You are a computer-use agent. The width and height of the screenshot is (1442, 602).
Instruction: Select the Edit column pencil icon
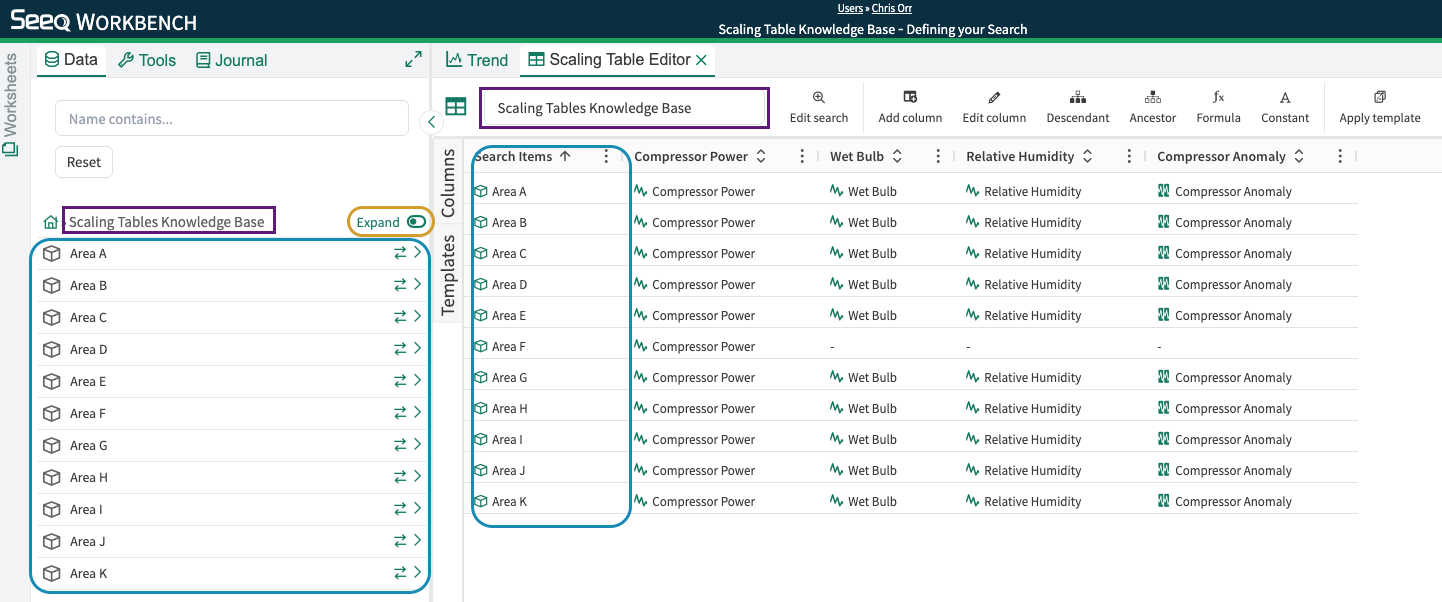[x=994, y=98]
